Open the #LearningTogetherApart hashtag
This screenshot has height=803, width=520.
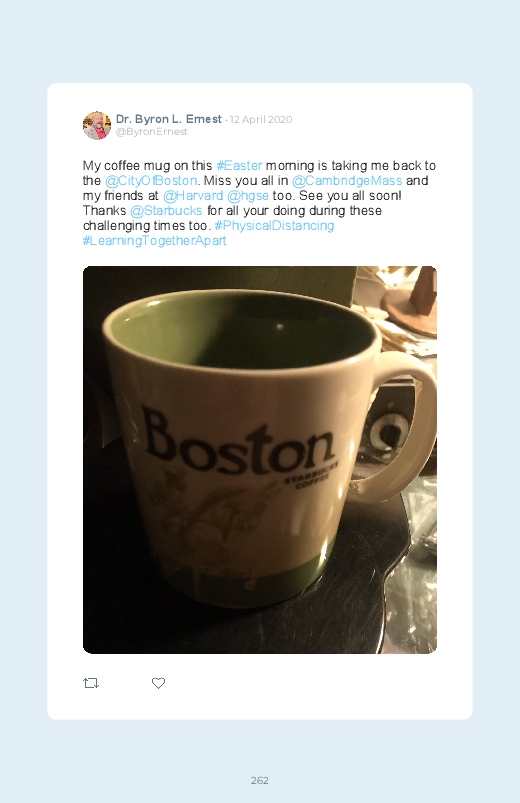point(154,241)
